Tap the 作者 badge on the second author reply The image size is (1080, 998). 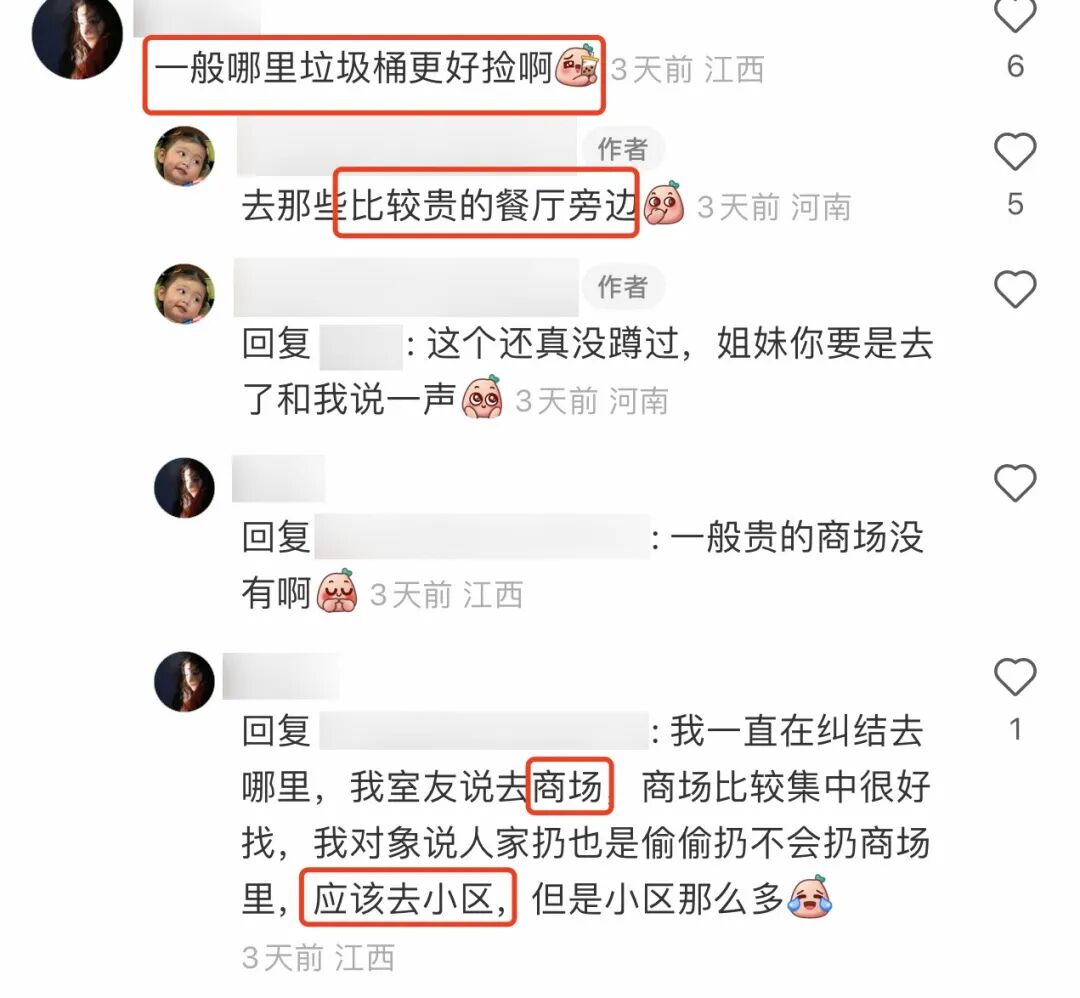coord(622,287)
